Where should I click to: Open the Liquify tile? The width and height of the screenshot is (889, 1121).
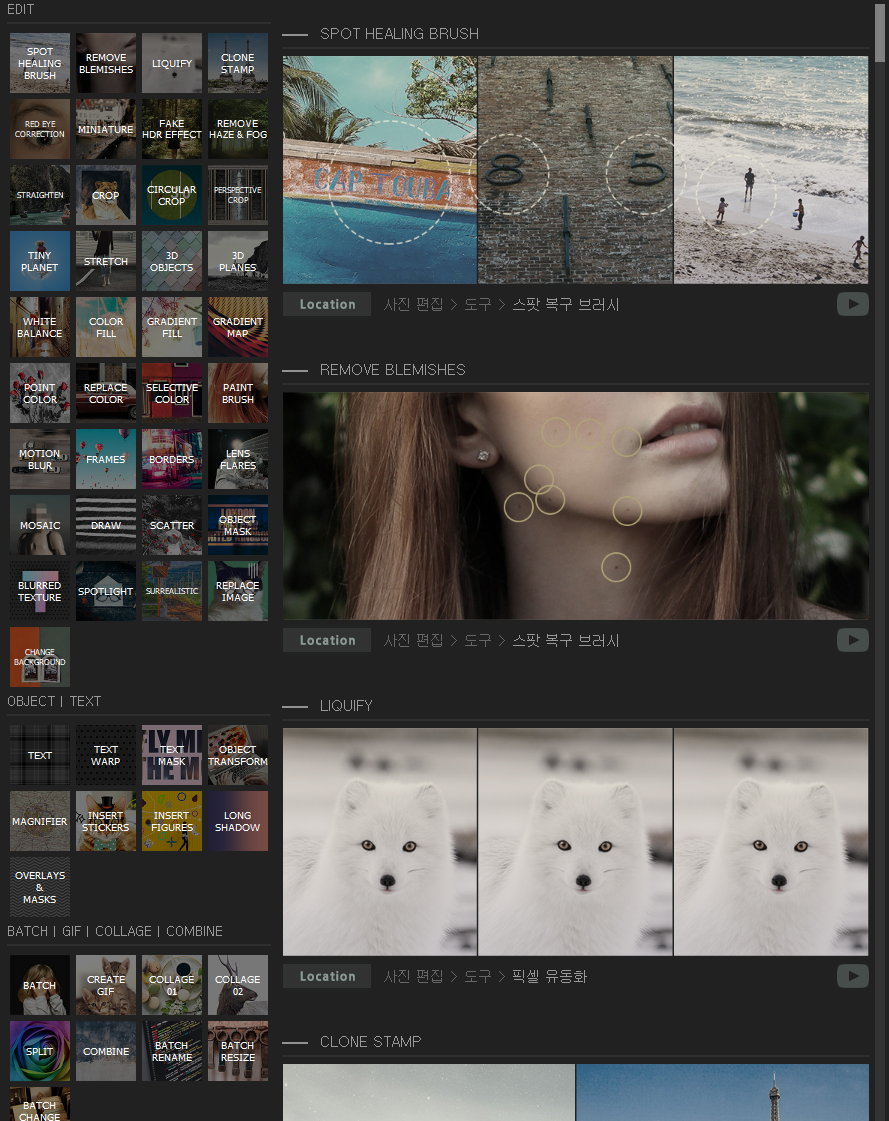[x=172, y=63]
